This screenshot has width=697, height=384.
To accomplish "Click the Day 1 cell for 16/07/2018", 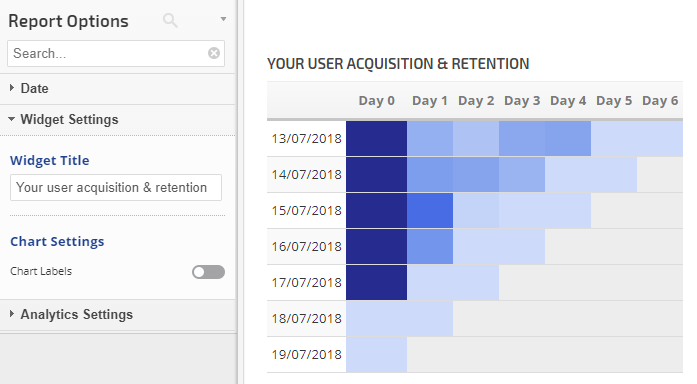I will [x=430, y=246].
